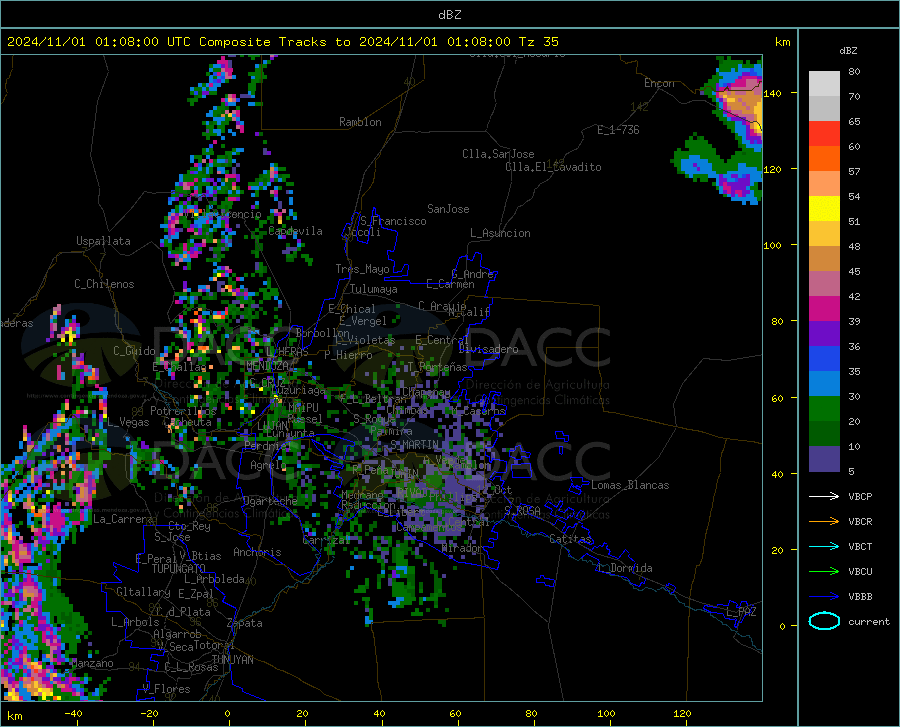Click the 'current' legend label

(x=868, y=621)
